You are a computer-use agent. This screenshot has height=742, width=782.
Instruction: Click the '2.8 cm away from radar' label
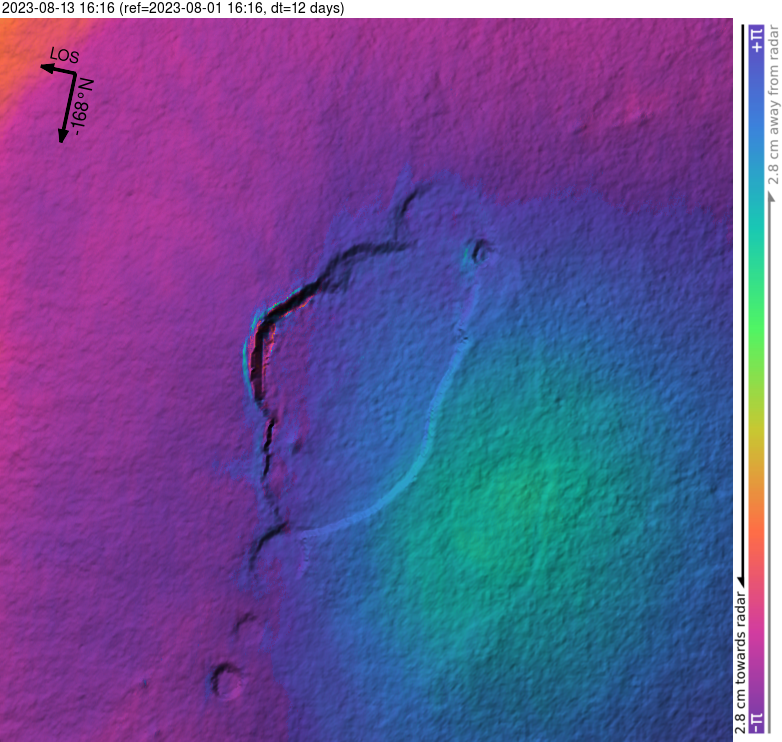pos(774,105)
